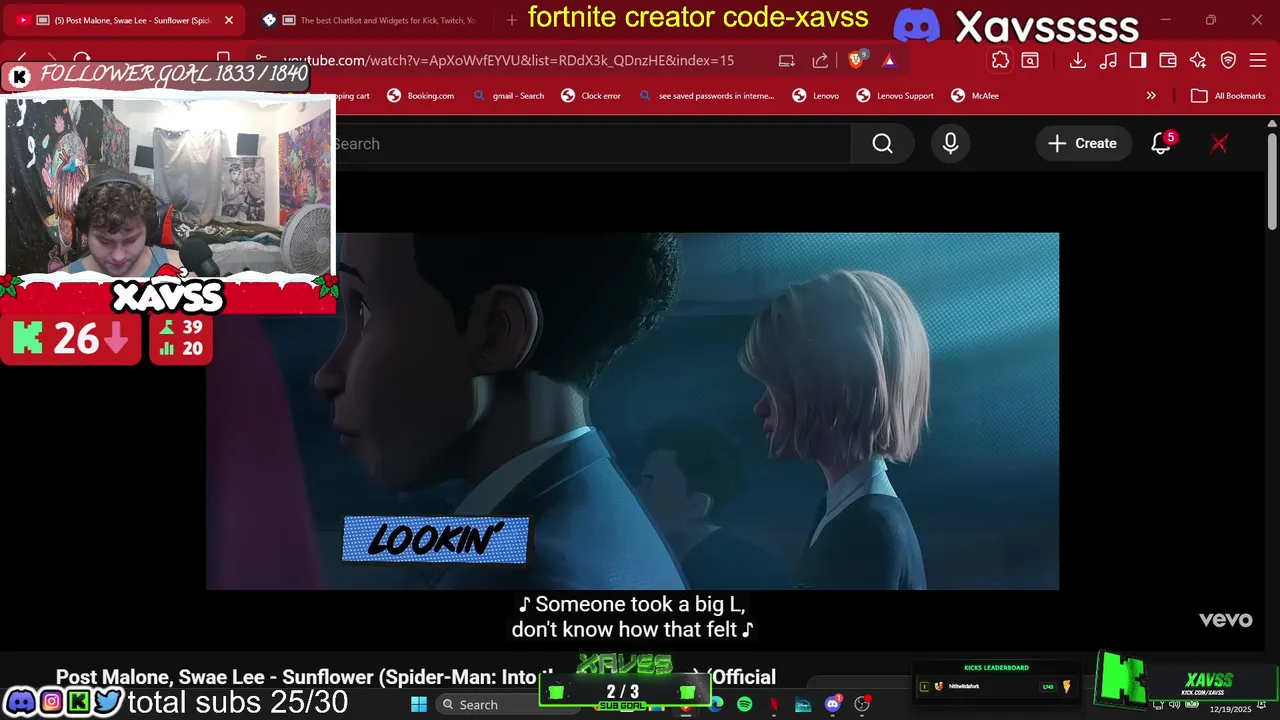Open Netflix from the taskbar
The image size is (1280, 720).
click(x=774, y=704)
